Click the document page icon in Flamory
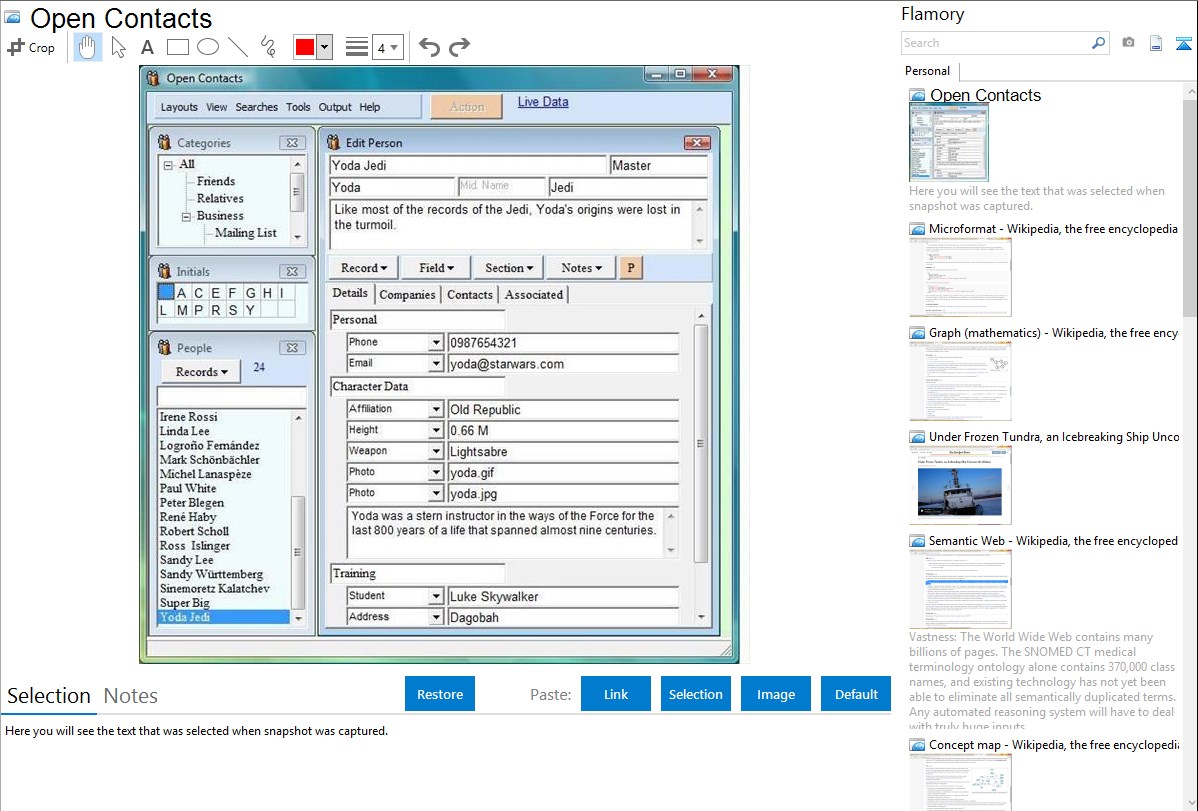 (x=1156, y=43)
